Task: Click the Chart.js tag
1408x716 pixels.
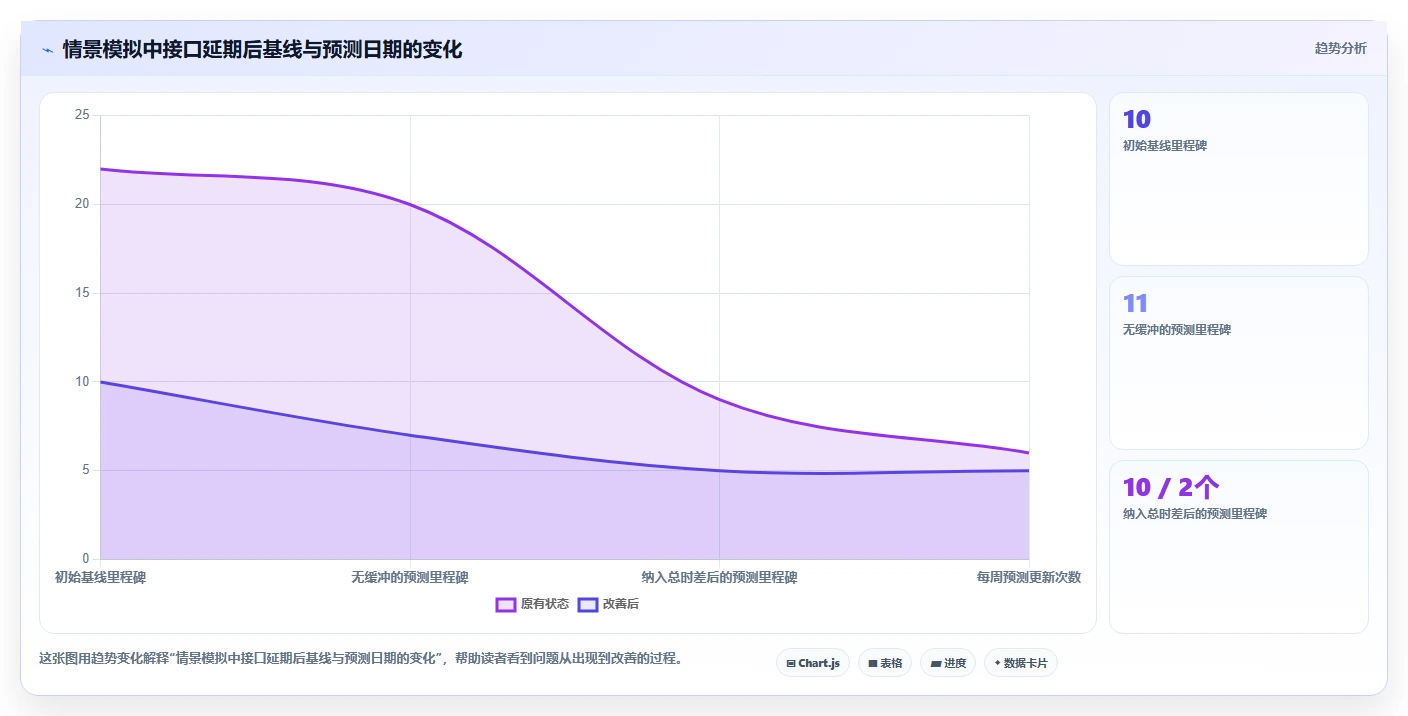Action: (x=812, y=663)
